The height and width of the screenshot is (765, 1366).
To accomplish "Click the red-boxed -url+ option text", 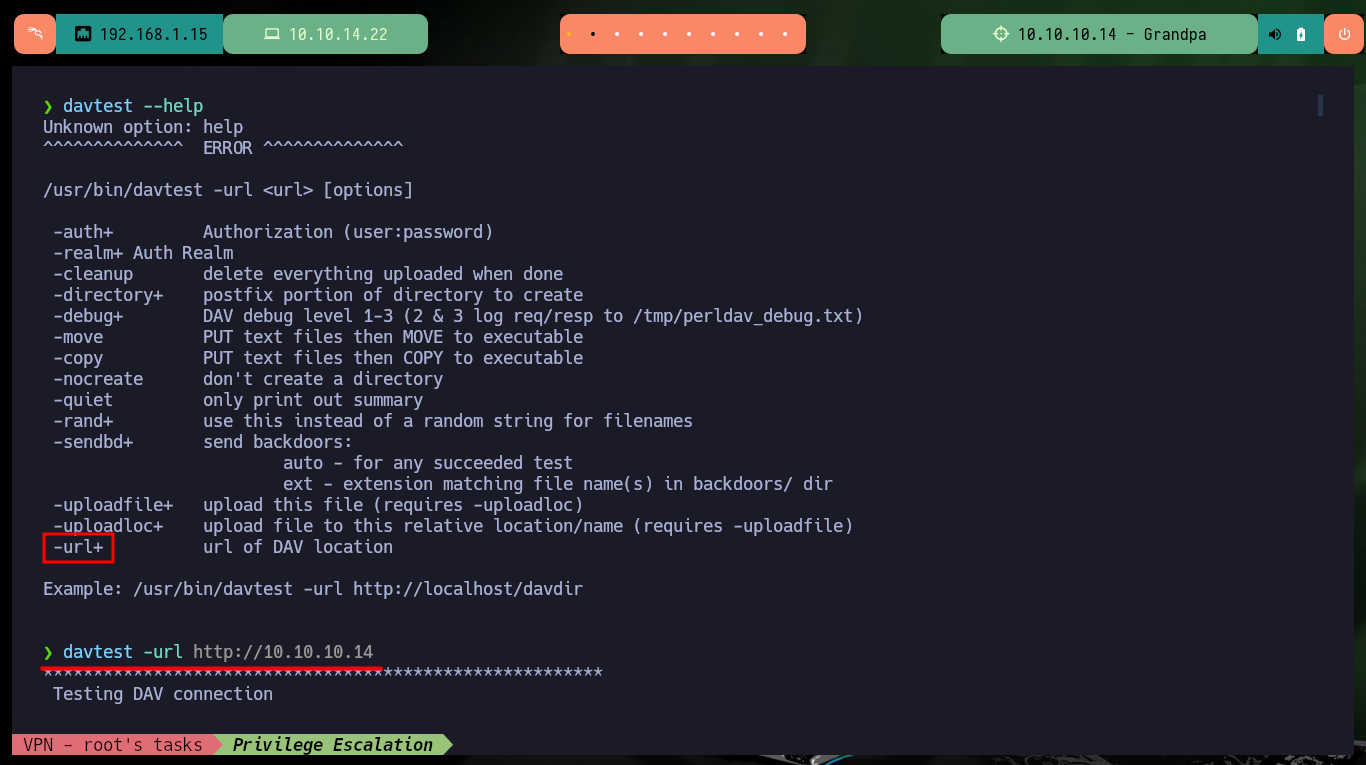I will pyautogui.click(x=78, y=547).
